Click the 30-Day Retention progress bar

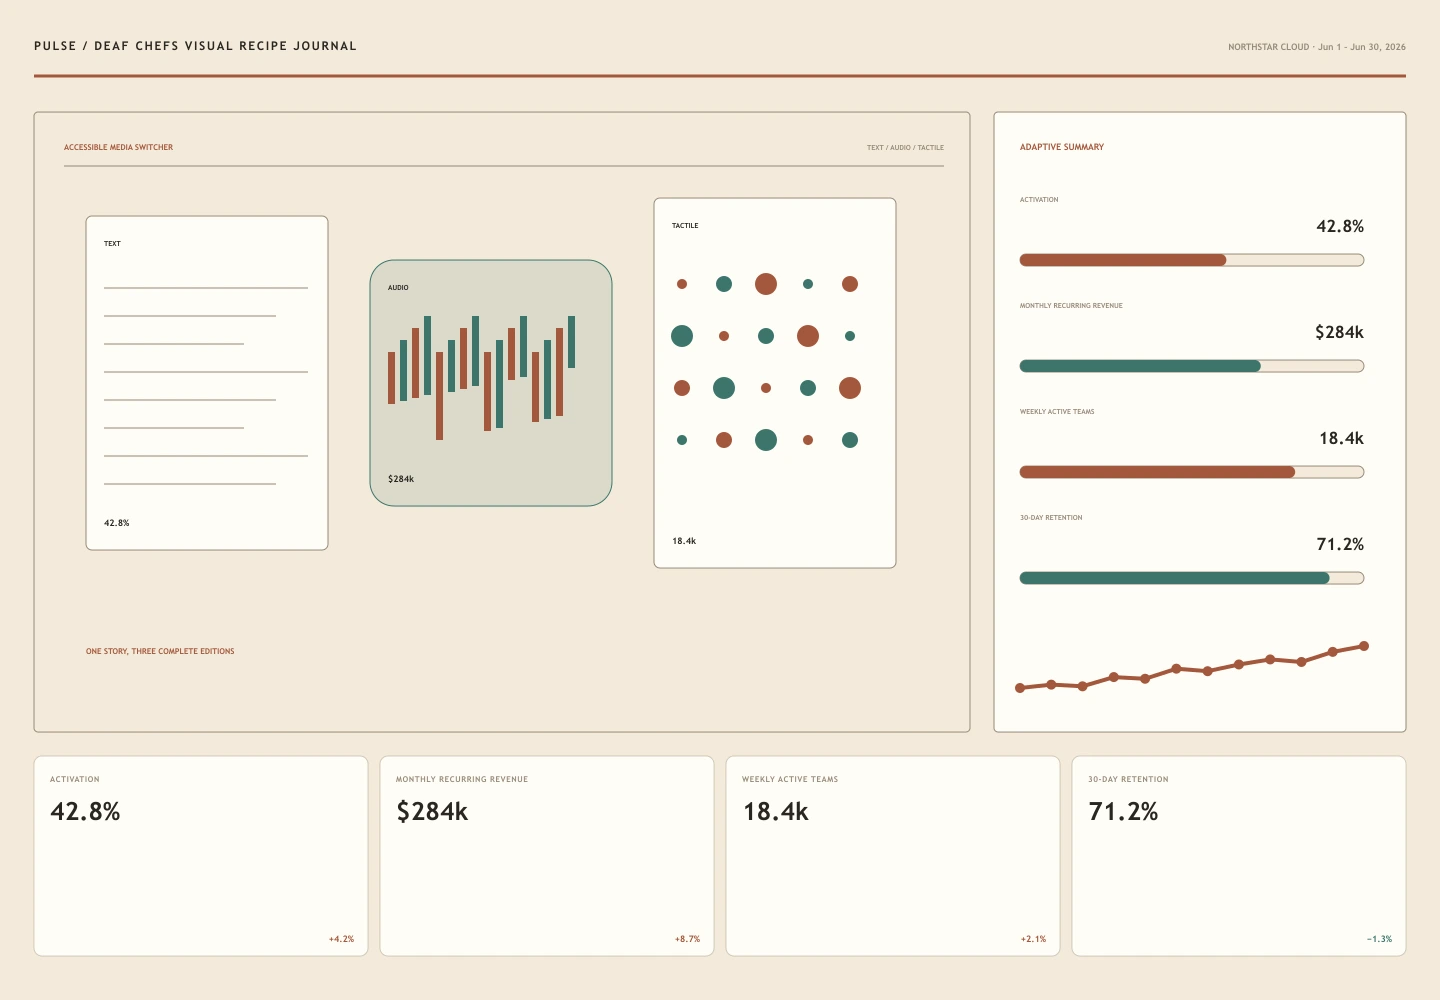(x=1192, y=578)
